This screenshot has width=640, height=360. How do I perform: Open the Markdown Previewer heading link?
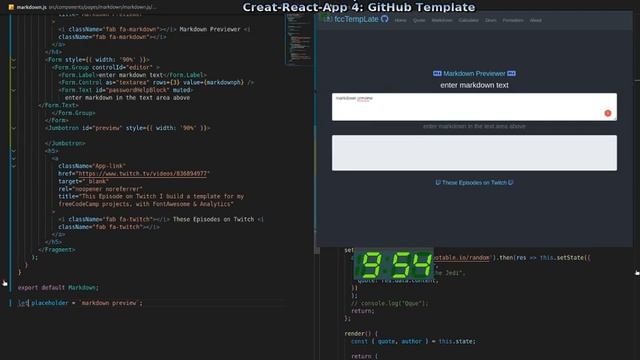(x=474, y=73)
